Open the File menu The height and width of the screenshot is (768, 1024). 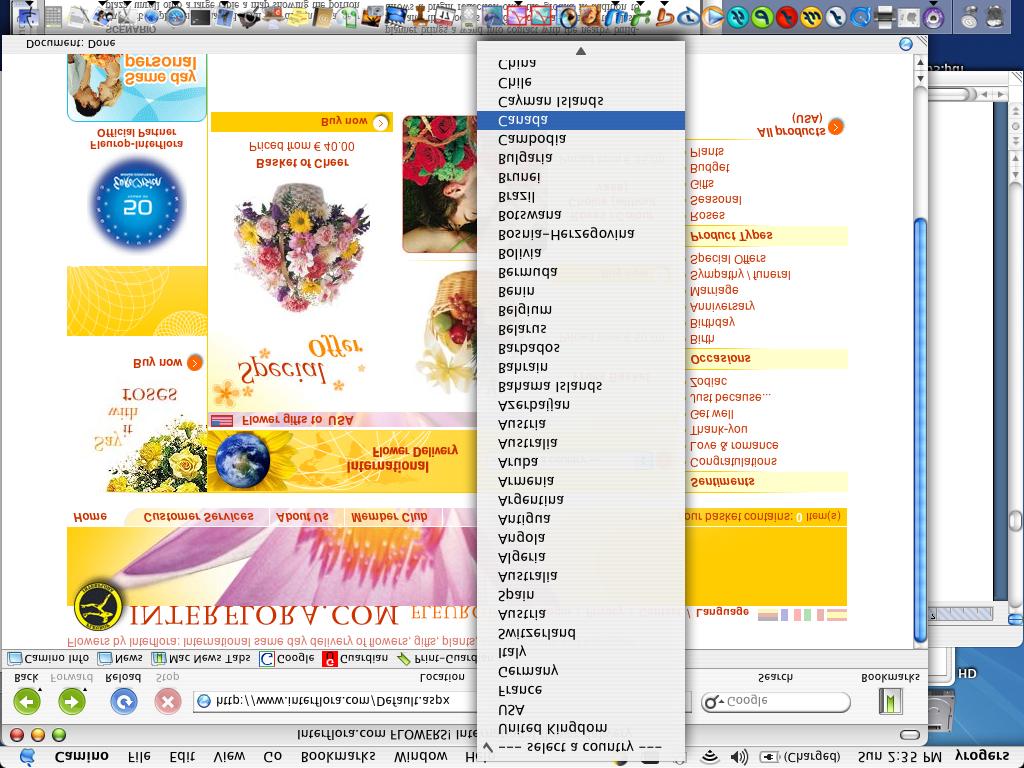click(x=139, y=756)
